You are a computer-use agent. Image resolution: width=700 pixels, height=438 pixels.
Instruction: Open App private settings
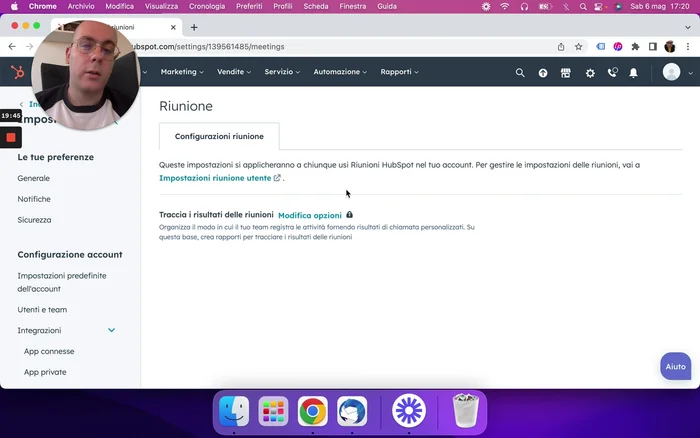click(45, 372)
